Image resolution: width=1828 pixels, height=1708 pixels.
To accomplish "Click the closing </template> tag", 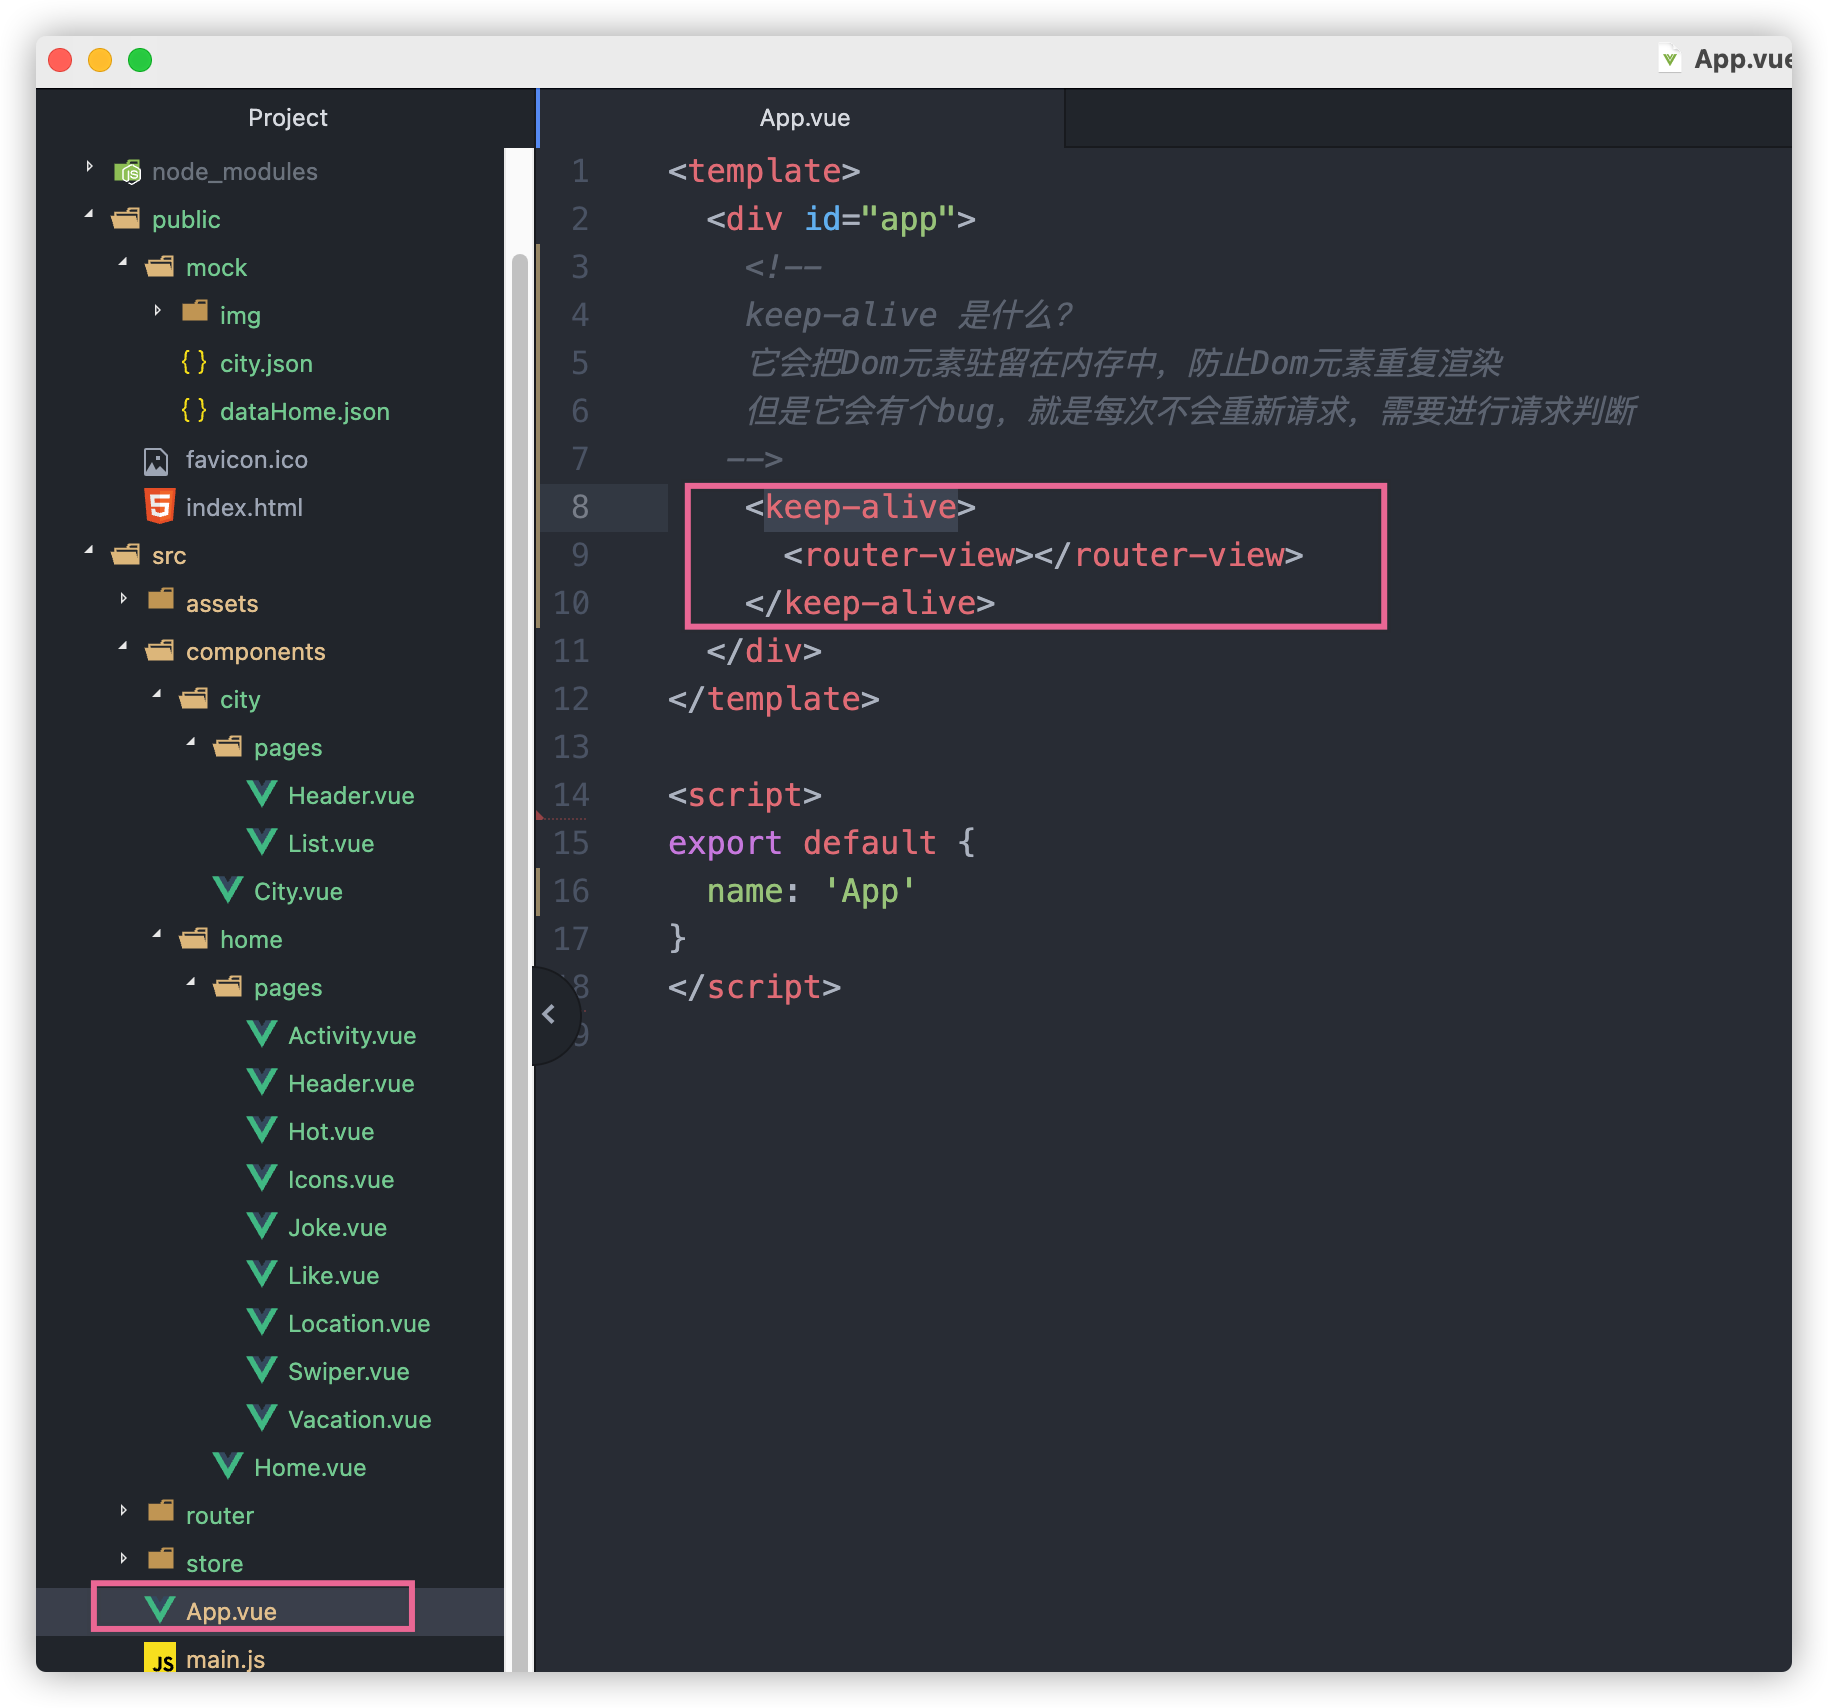I will 773,699.
